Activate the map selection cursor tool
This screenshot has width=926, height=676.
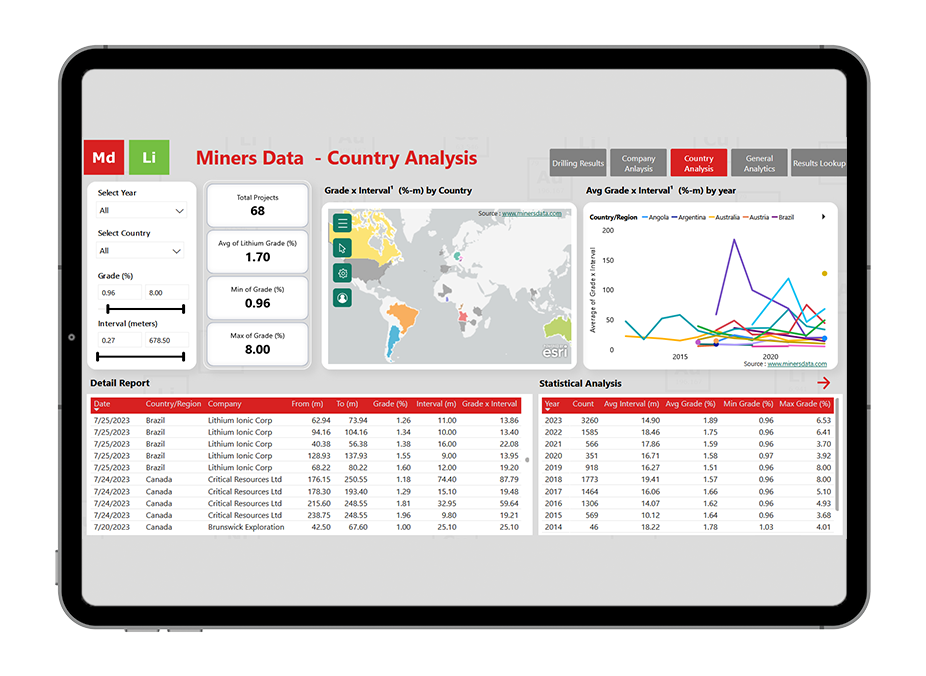pyautogui.click(x=343, y=248)
